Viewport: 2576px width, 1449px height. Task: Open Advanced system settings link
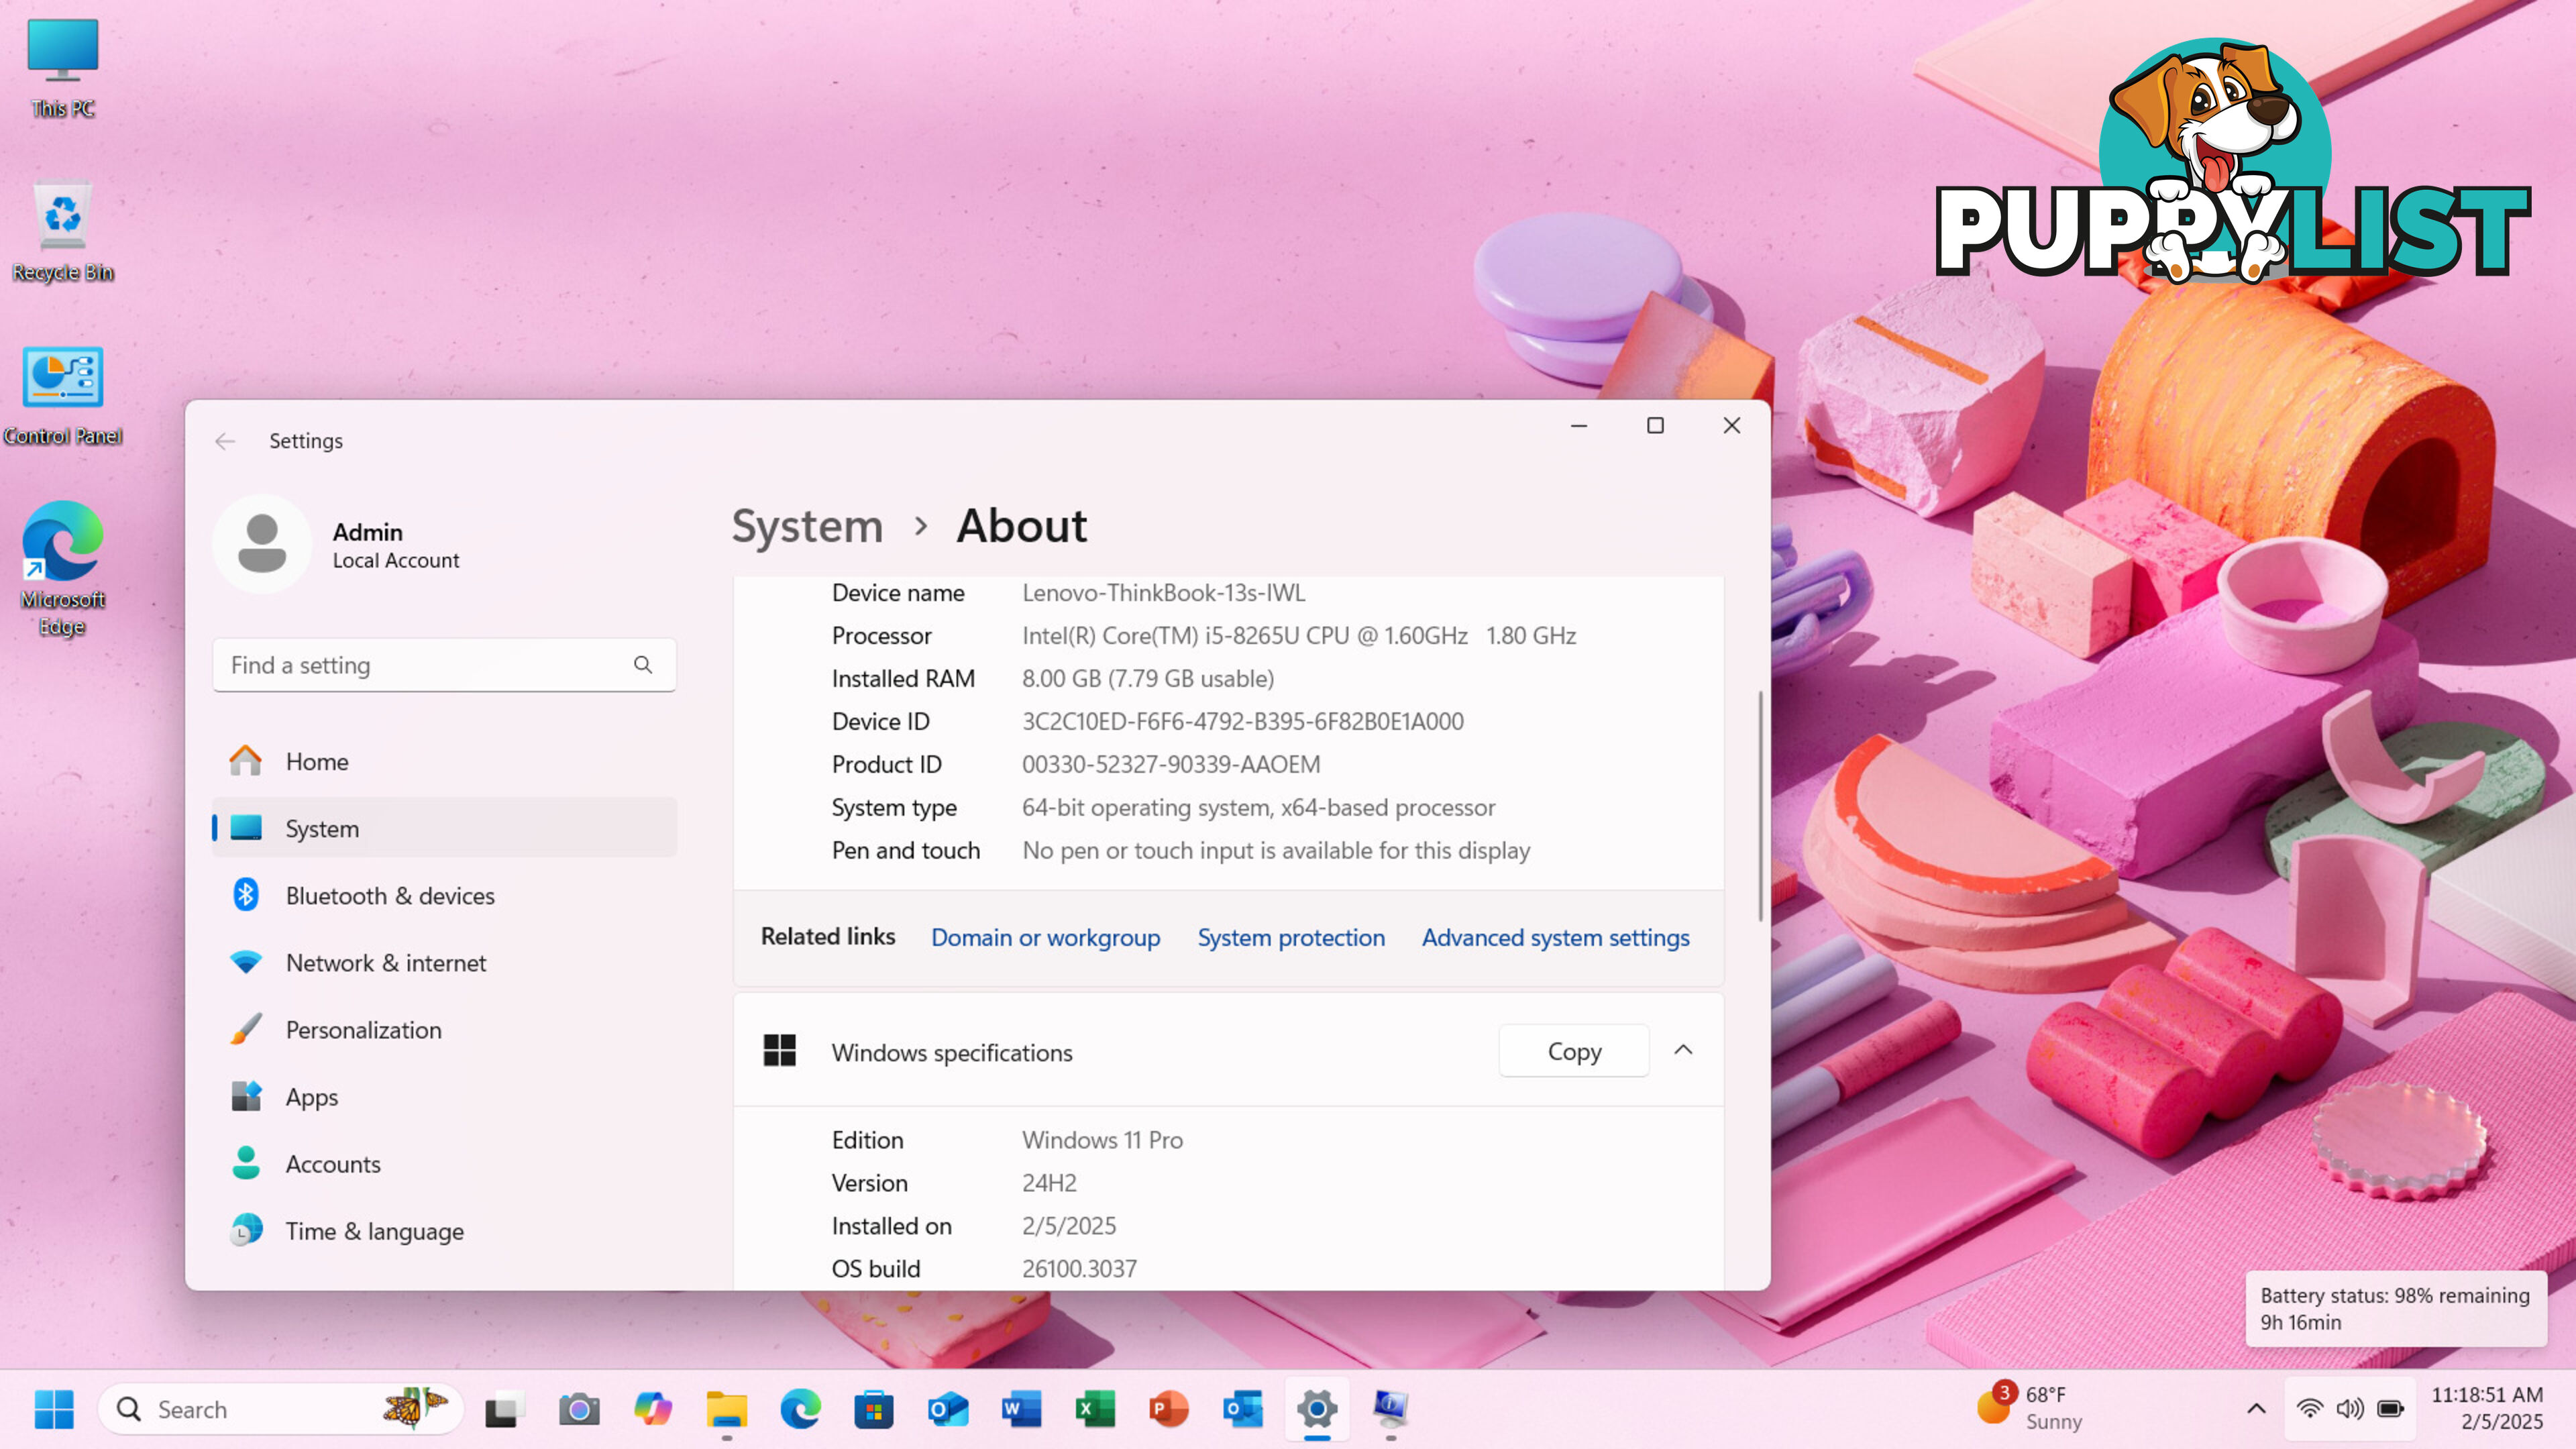tap(1556, 938)
